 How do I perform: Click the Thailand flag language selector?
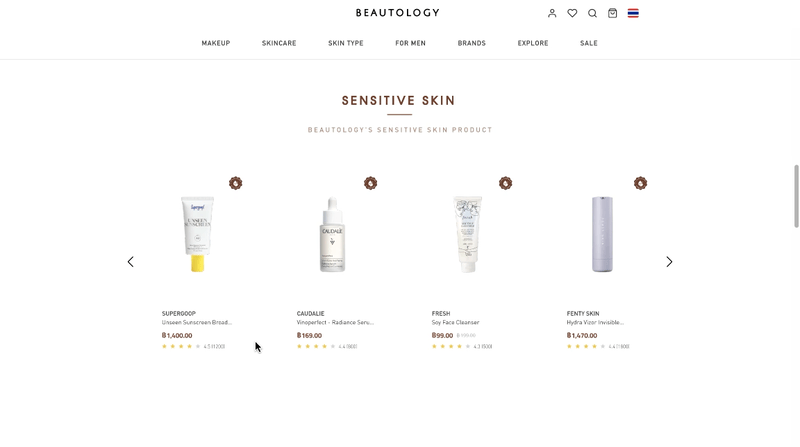633,13
